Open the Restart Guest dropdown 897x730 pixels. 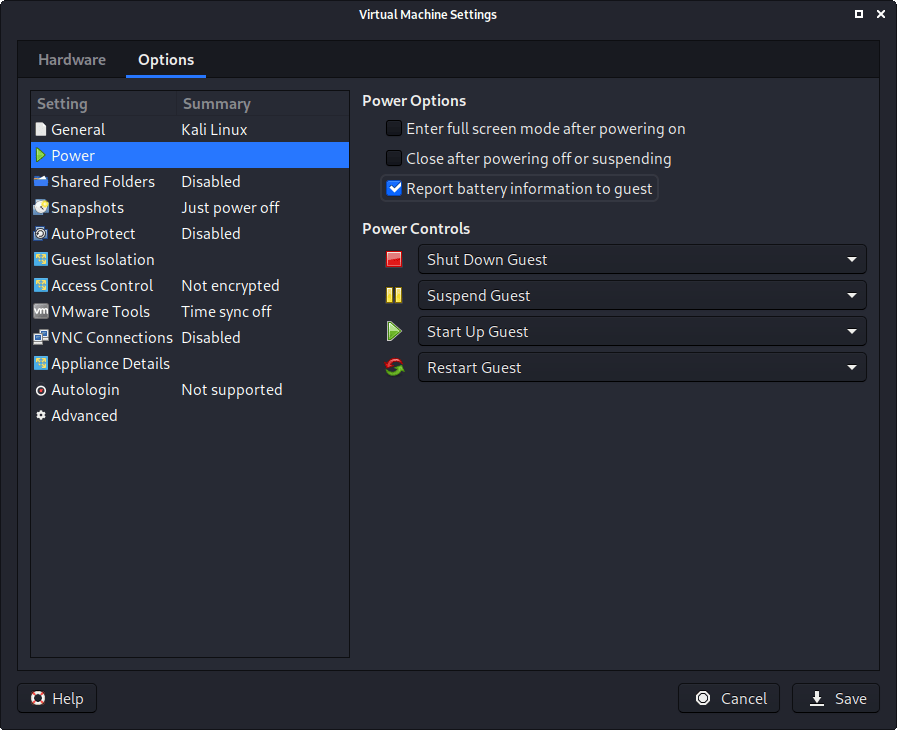pyautogui.click(x=852, y=367)
